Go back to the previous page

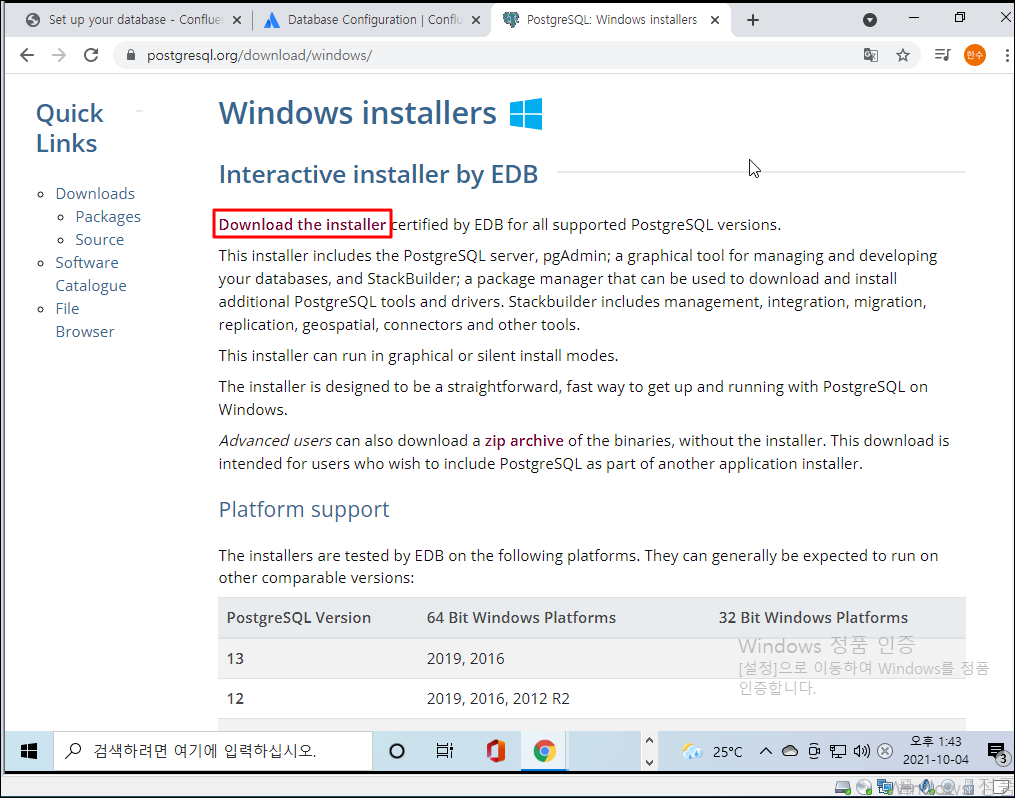[x=27, y=55]
